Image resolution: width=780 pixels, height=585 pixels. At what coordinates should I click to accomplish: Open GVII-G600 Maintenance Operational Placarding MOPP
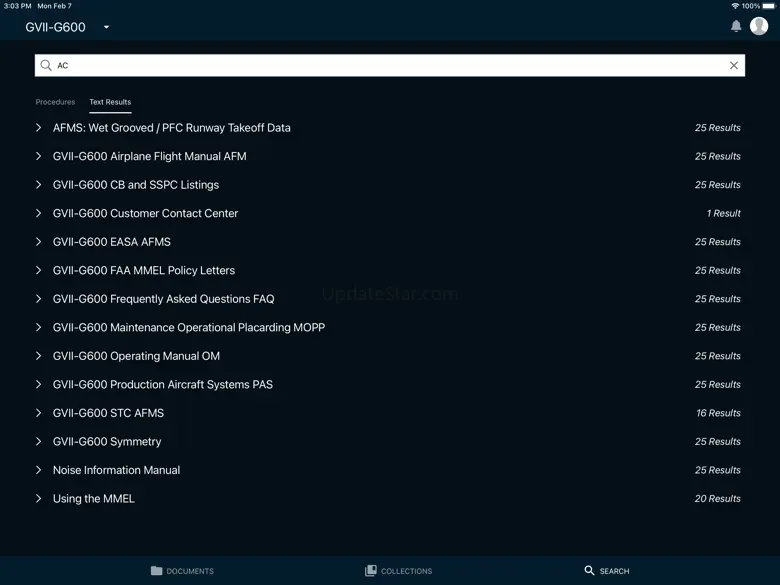tap(189, 327)
